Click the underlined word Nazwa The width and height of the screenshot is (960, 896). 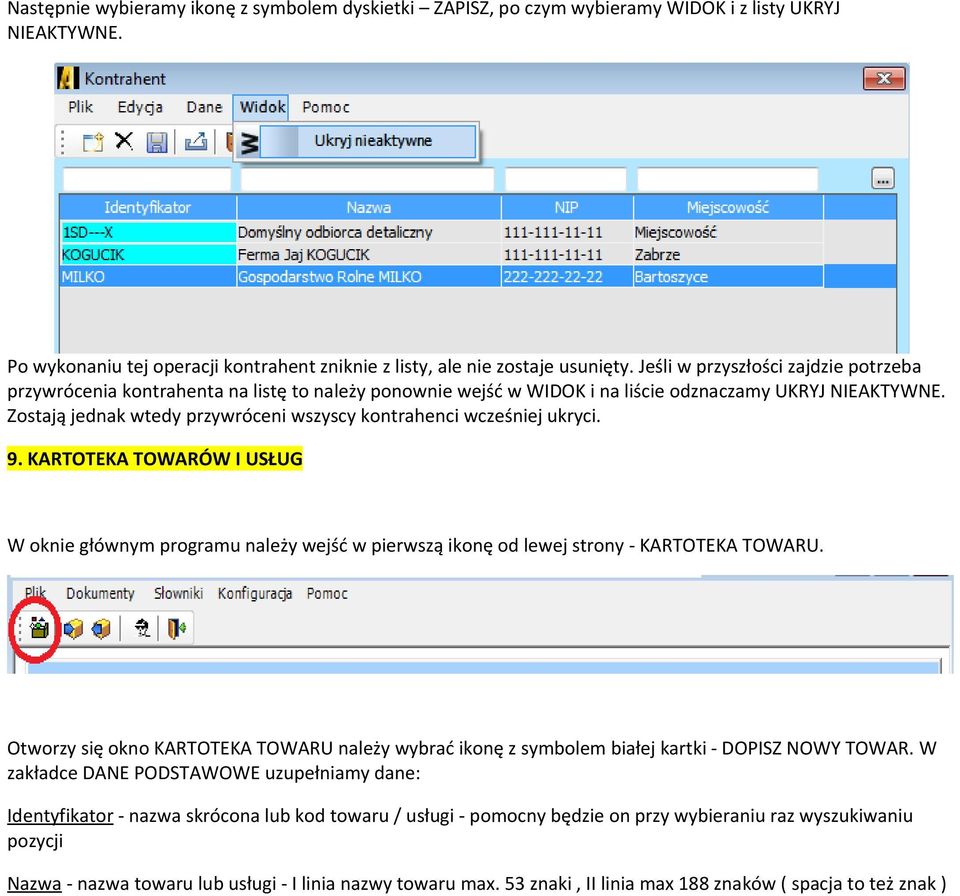click(x=34, y=884)
